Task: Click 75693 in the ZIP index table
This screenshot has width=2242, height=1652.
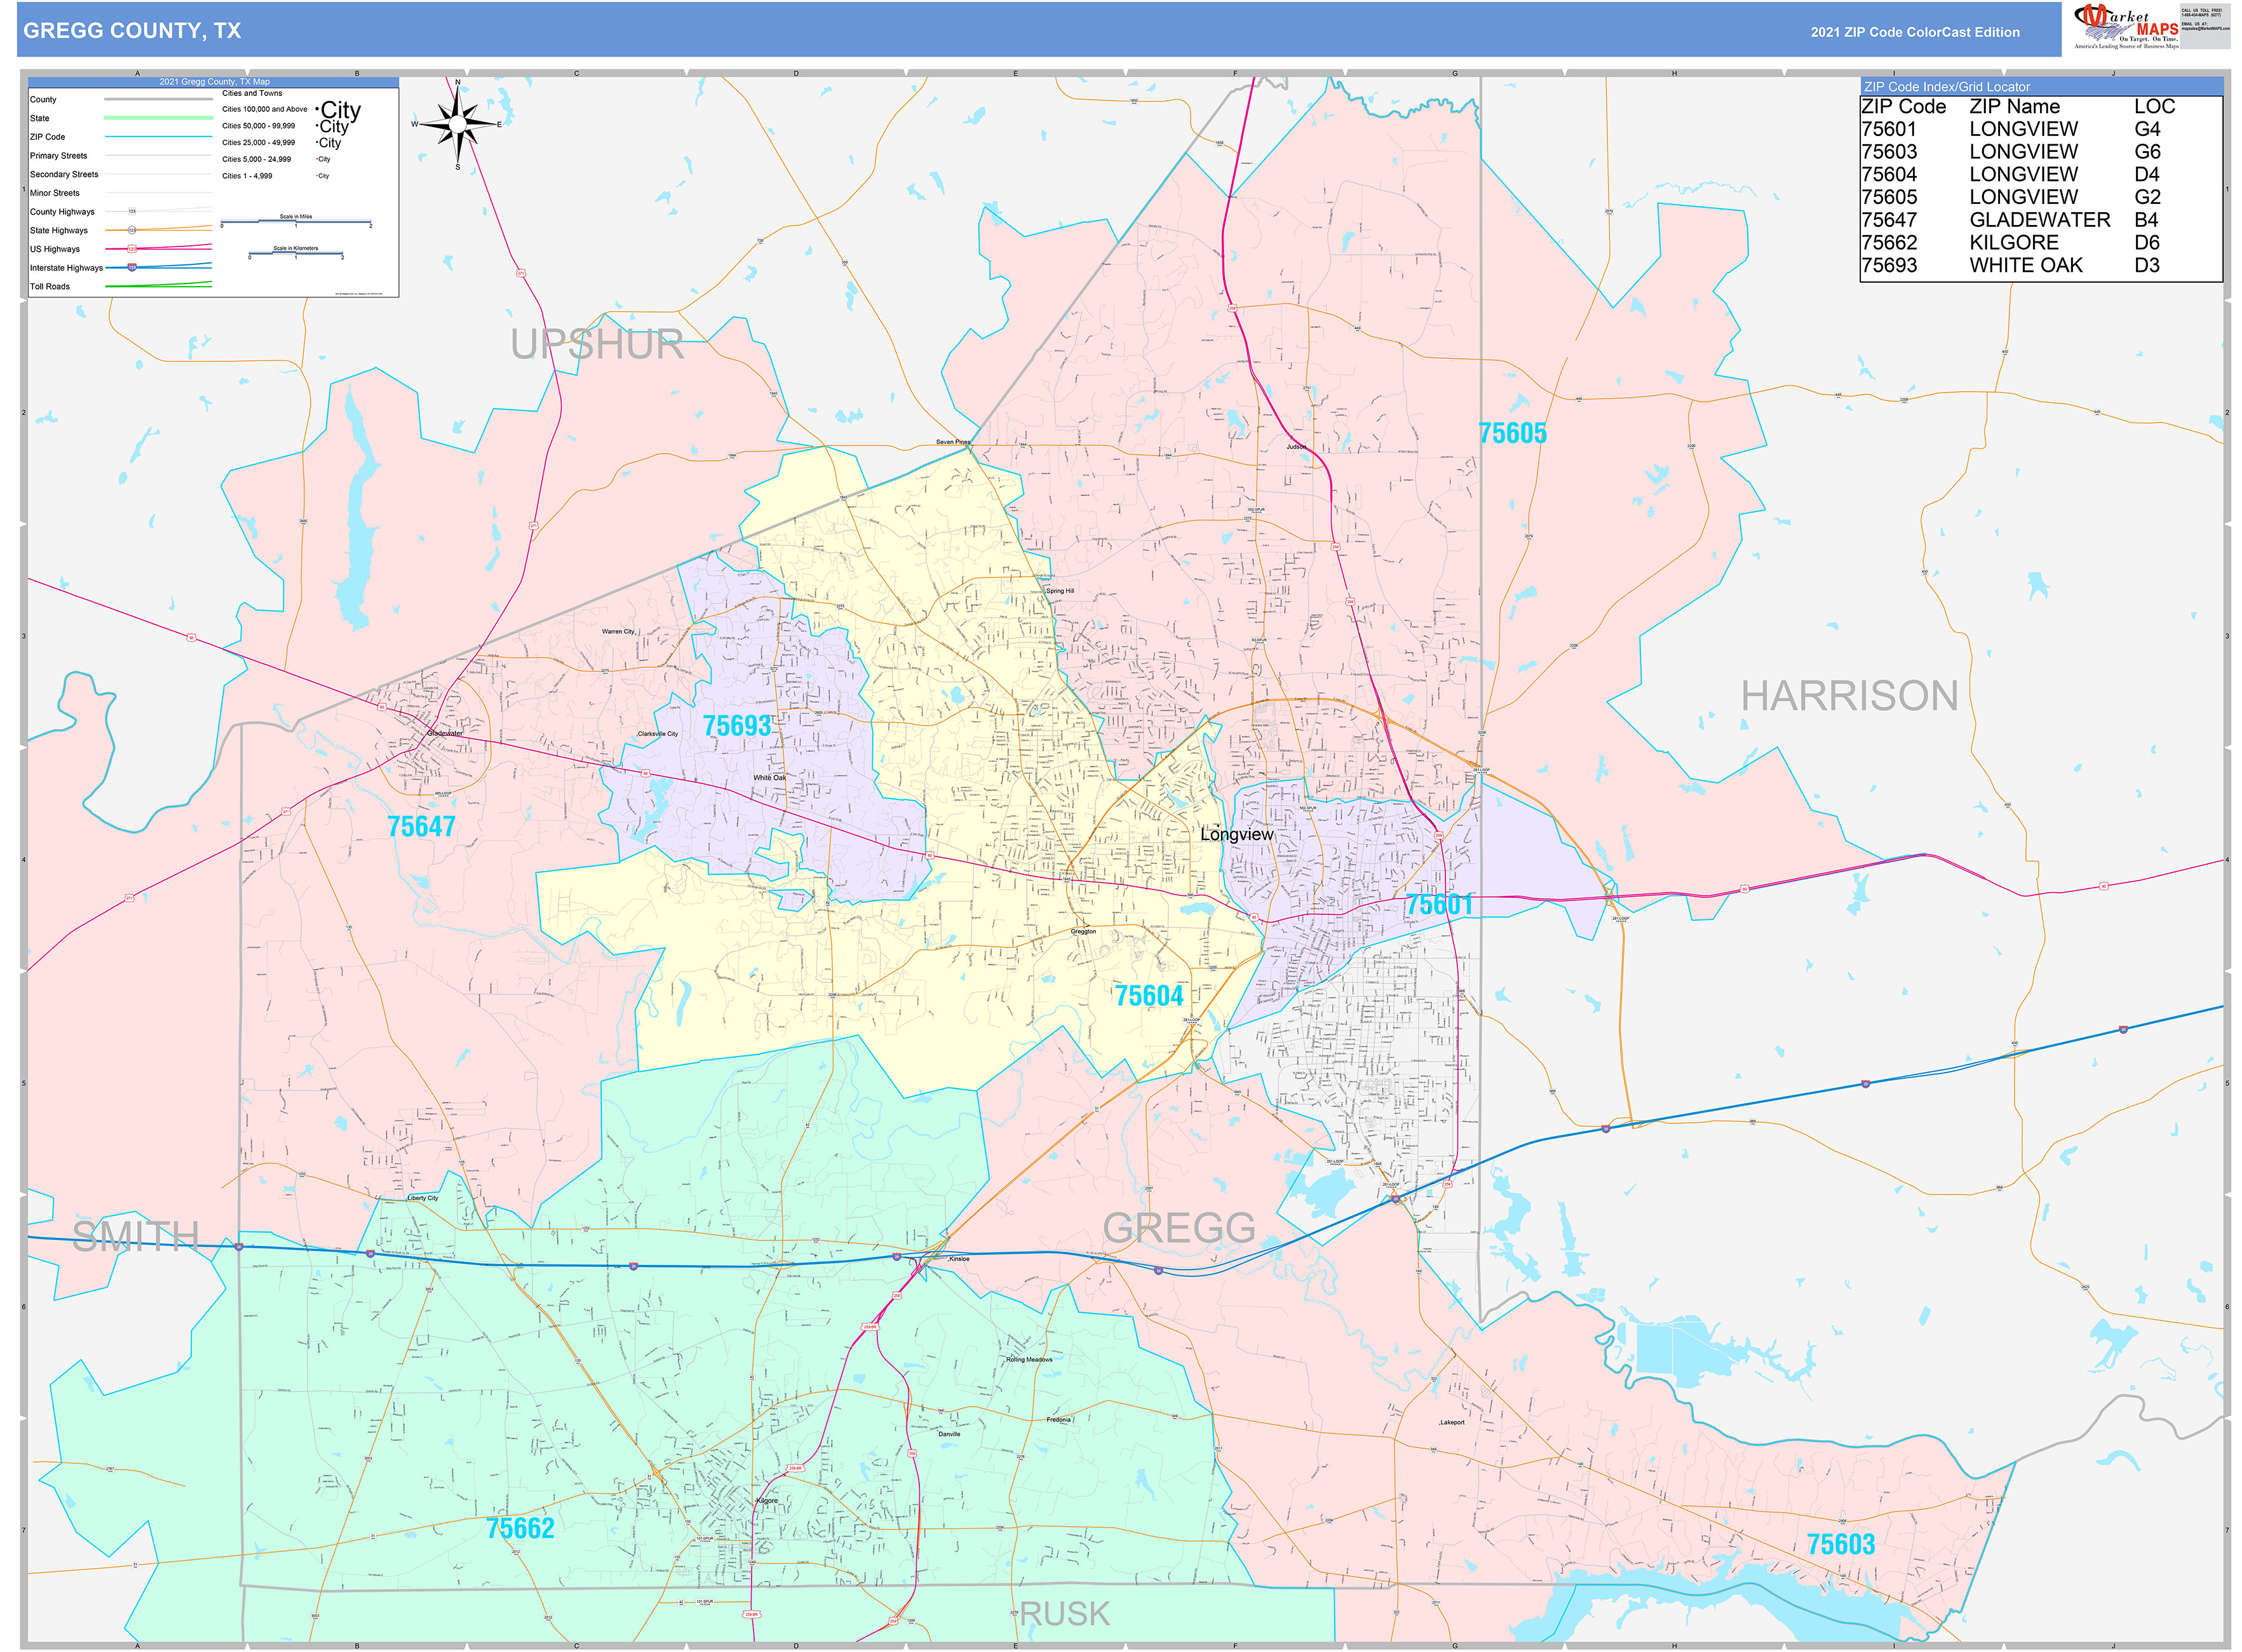Action: (x=1888, y=265)
